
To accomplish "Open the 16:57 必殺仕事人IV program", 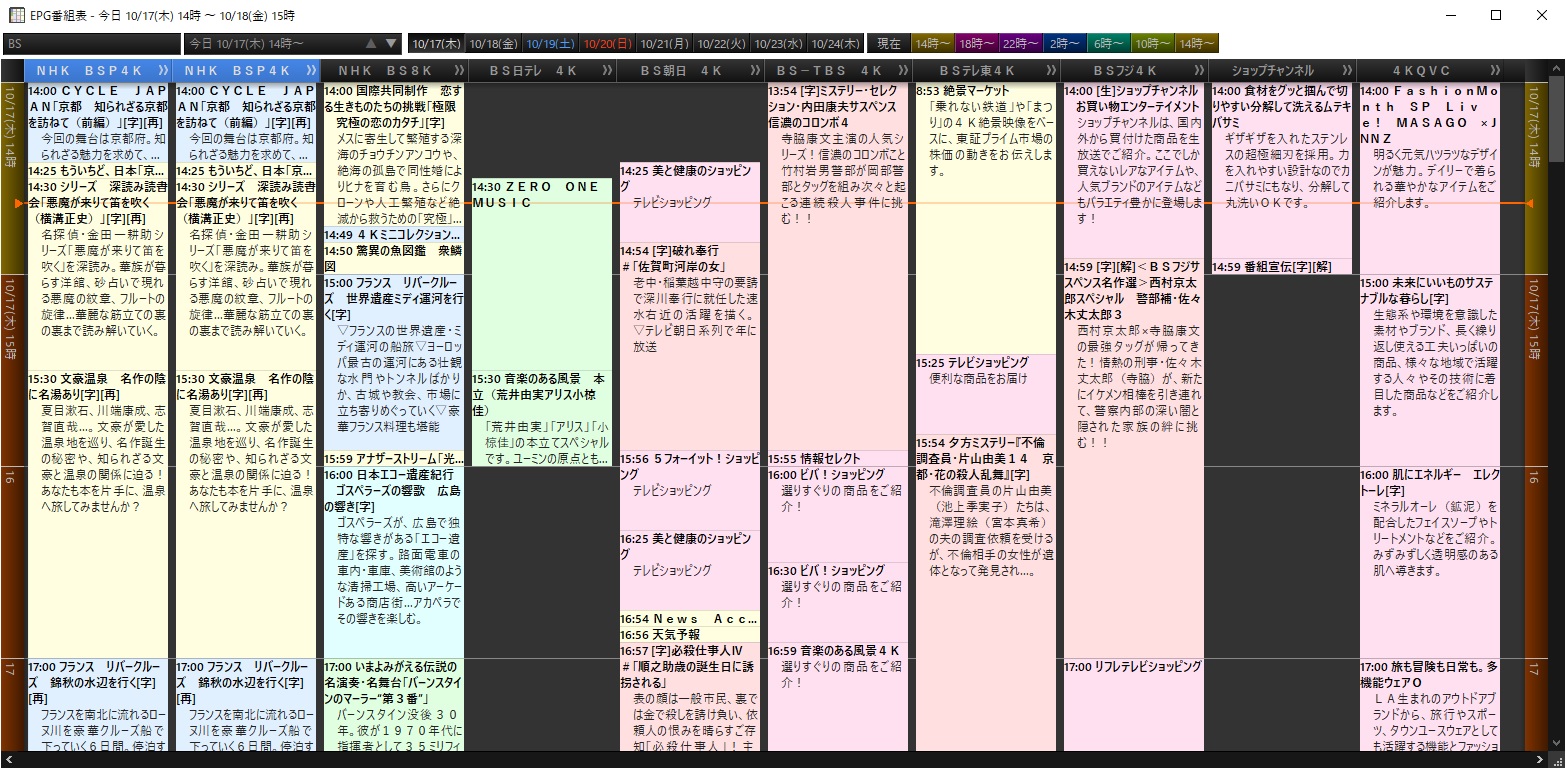I will pos(689,697).
